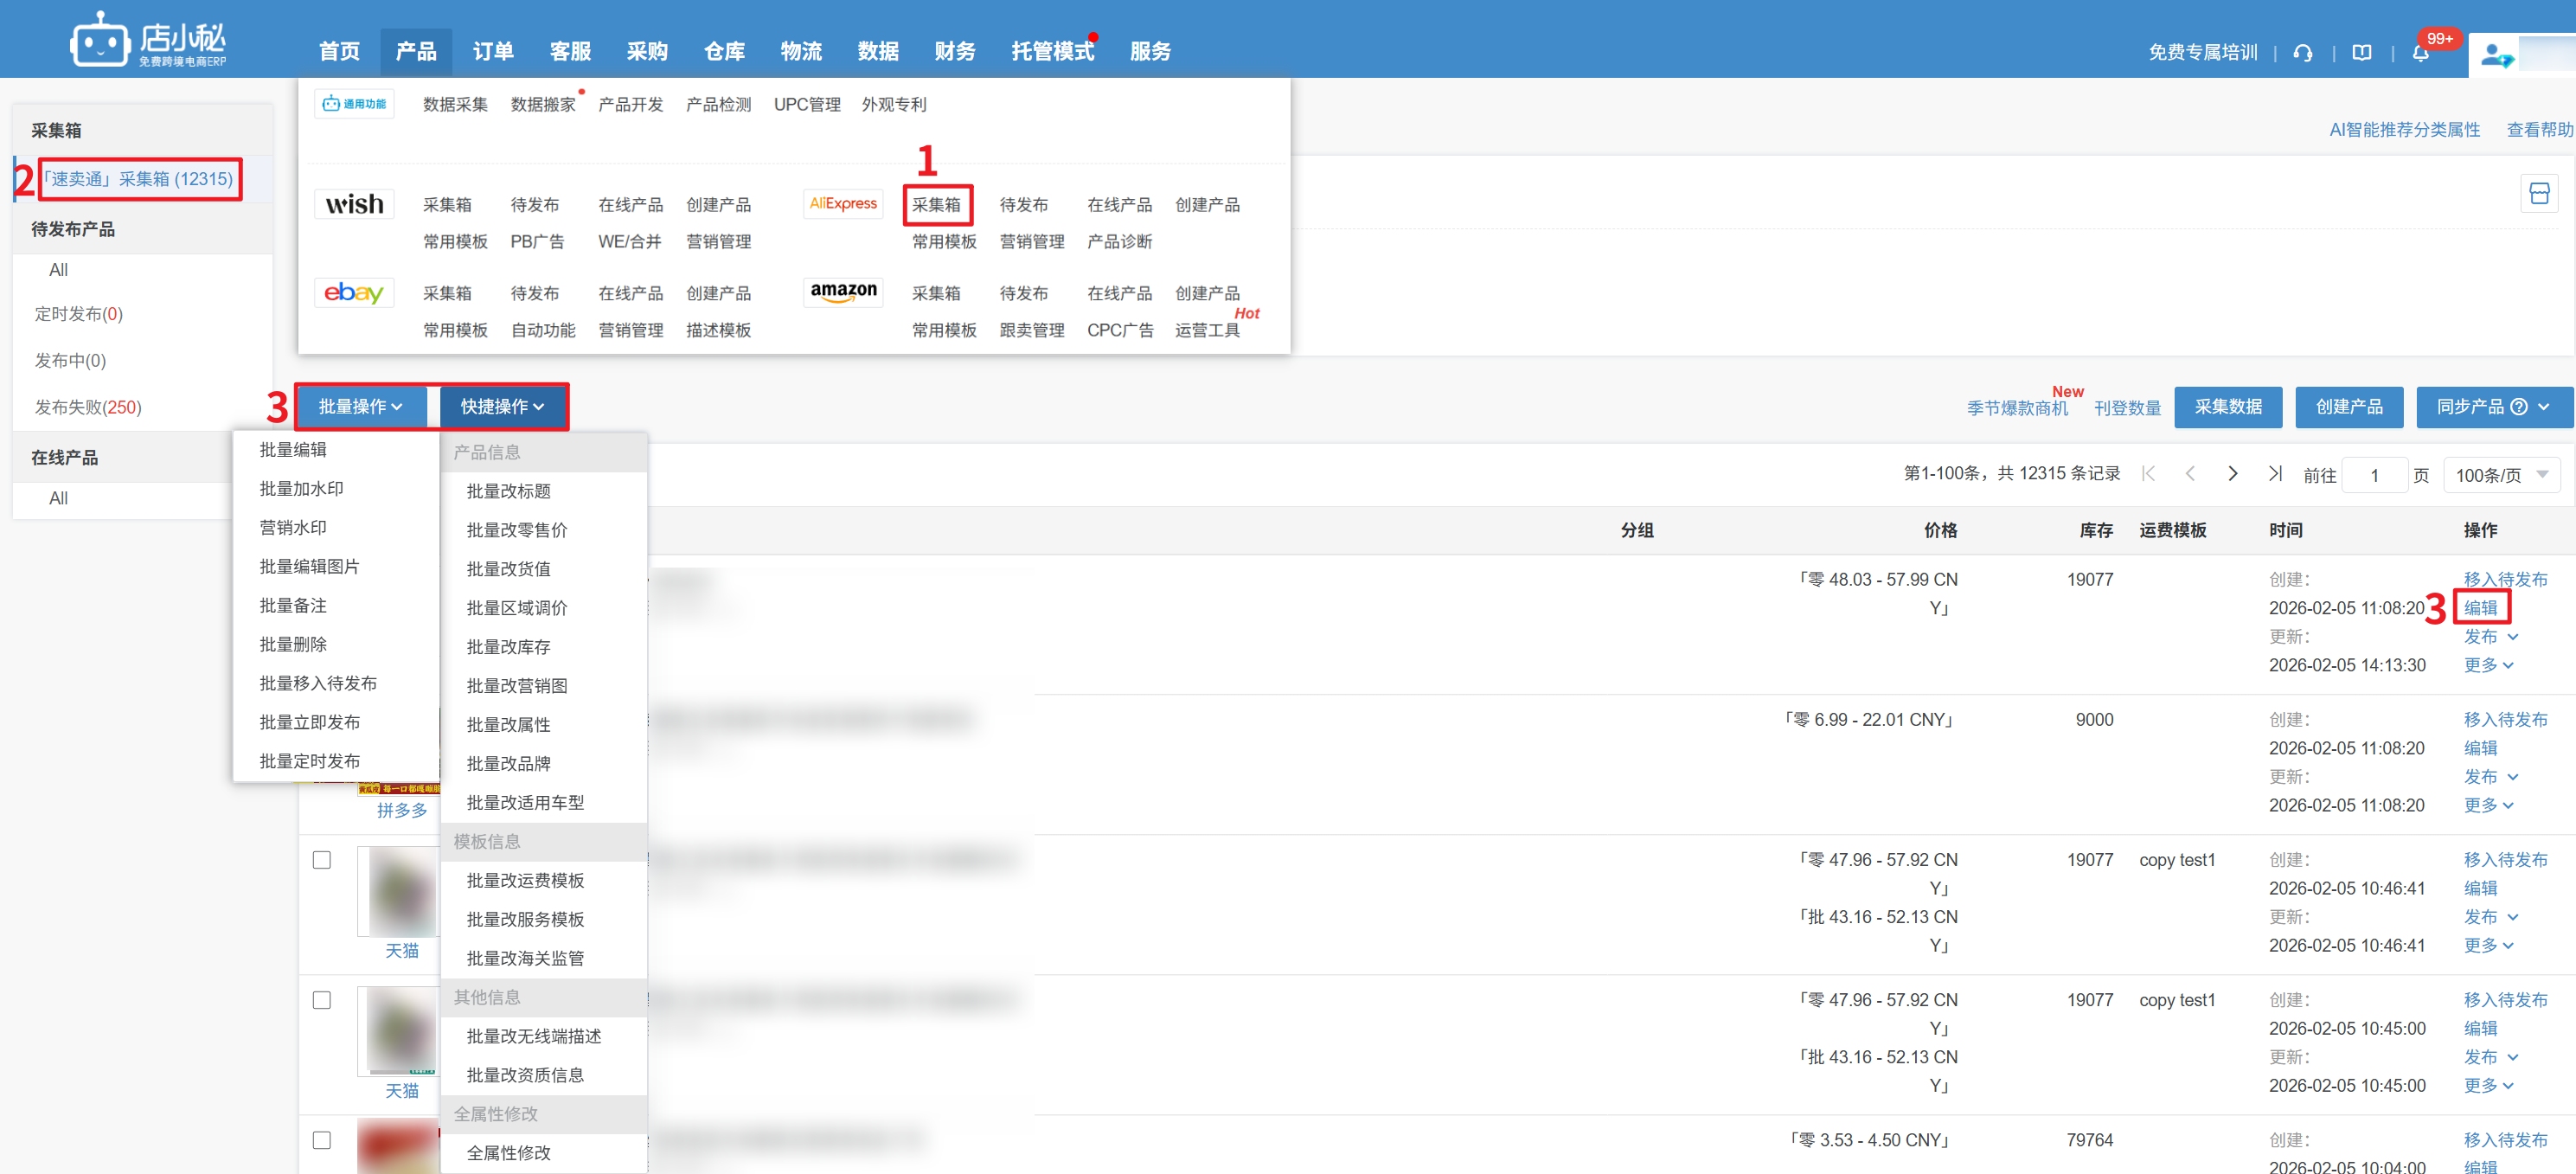
Task: Tick the bottom product row checkbox
Action: [x=322, y=1140]
